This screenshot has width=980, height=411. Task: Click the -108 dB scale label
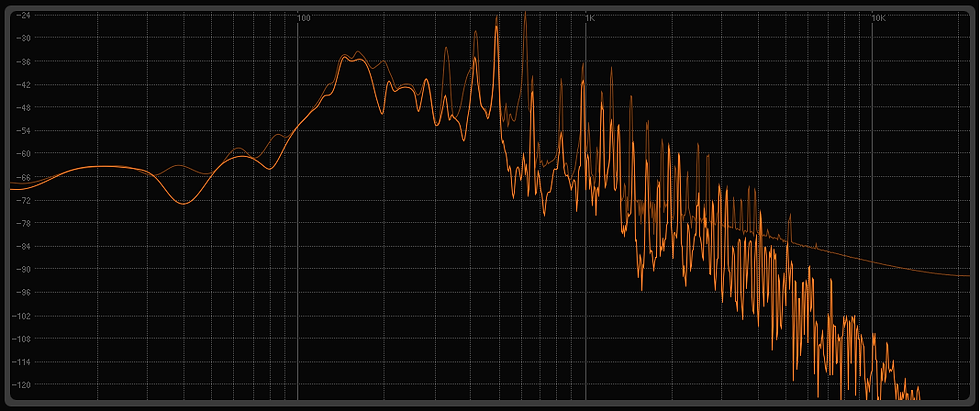pos(23,339)
